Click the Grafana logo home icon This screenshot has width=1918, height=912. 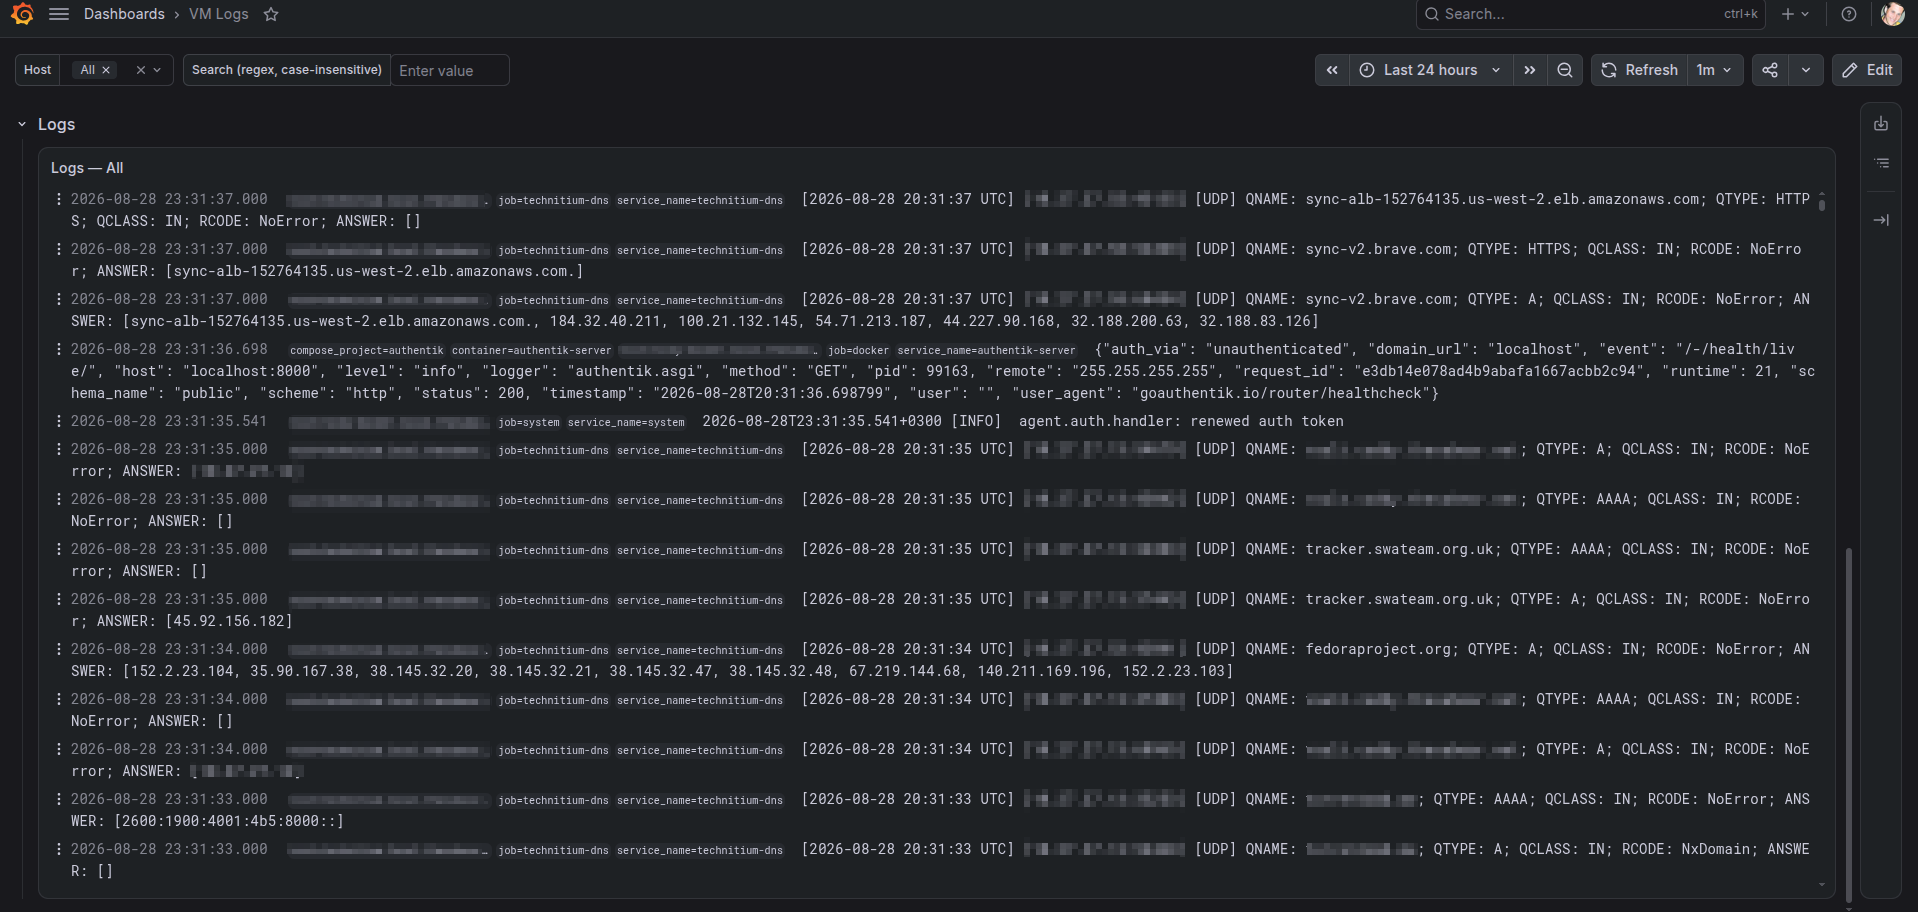(x=22, y=14)
